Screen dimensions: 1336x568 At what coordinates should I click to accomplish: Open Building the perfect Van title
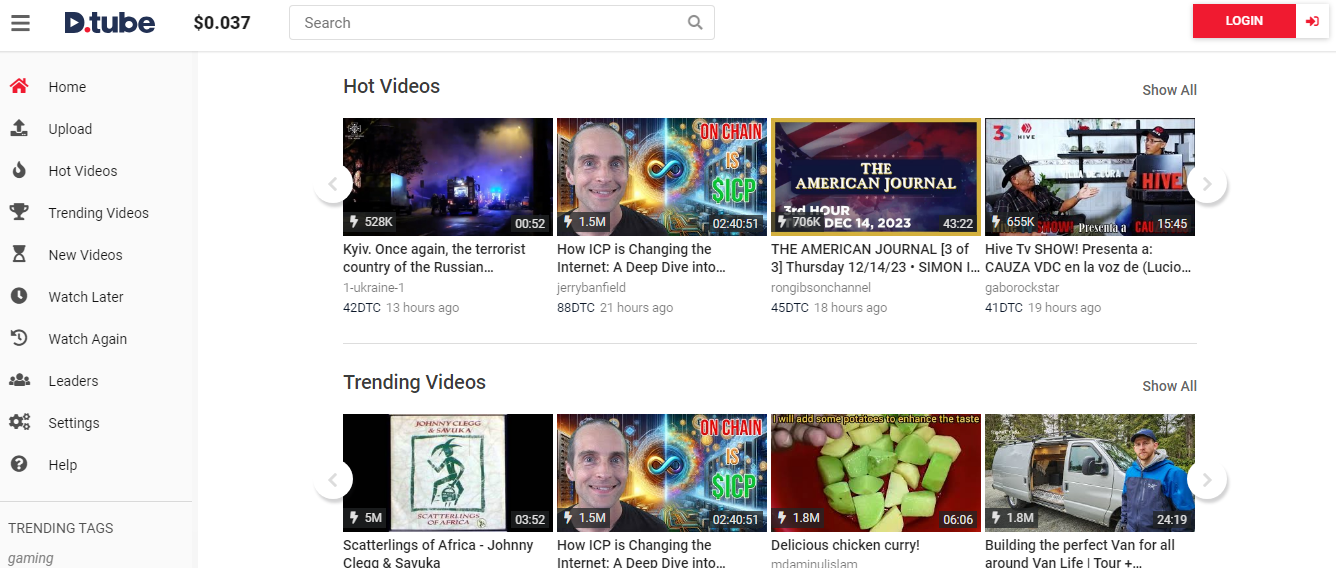(1080, 554)
